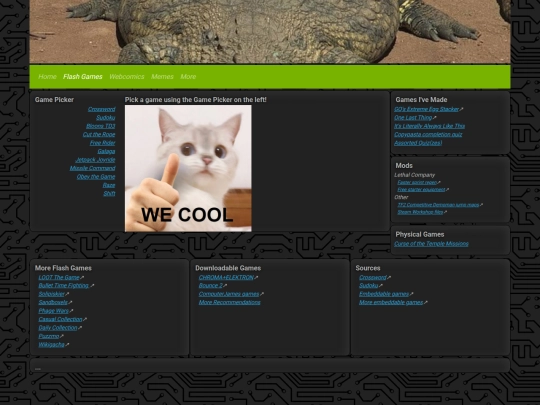Open the link just below Solipskier
The height and width of the screenshot is (405, 540).
[x=53, y=302]
